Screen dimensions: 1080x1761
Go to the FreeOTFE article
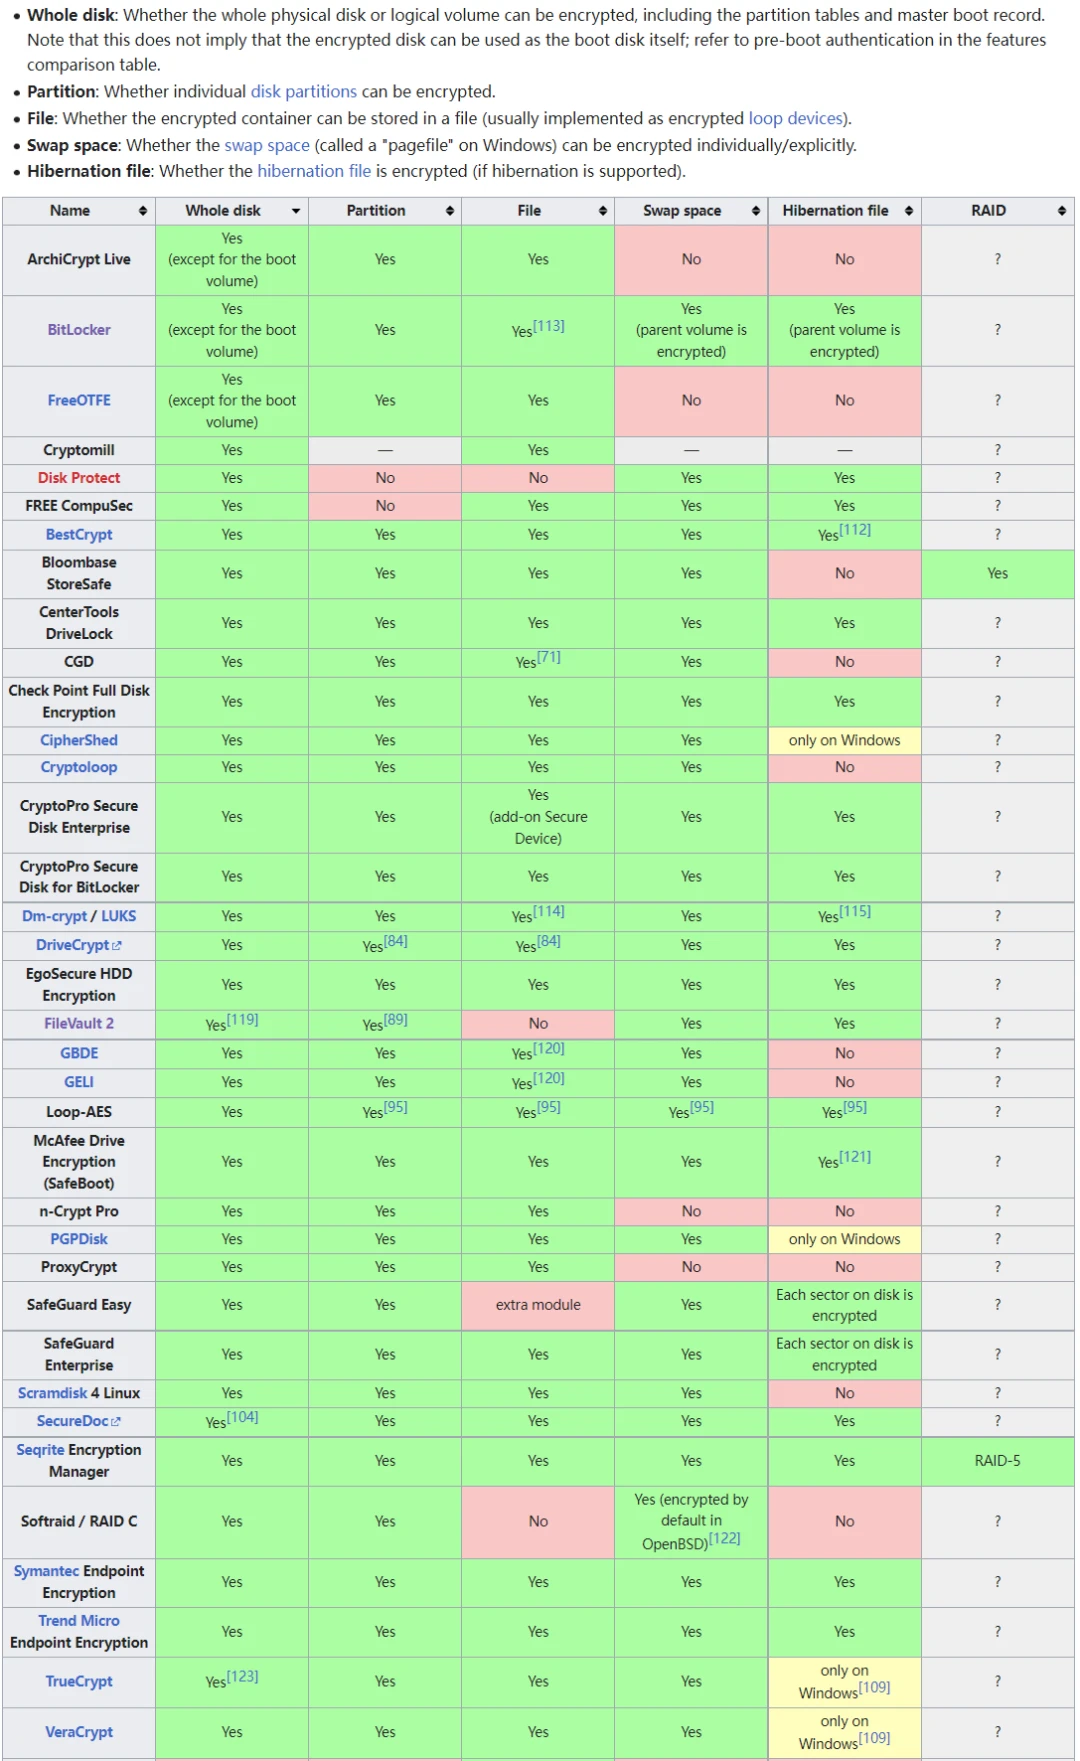click(x=79, y=400)
